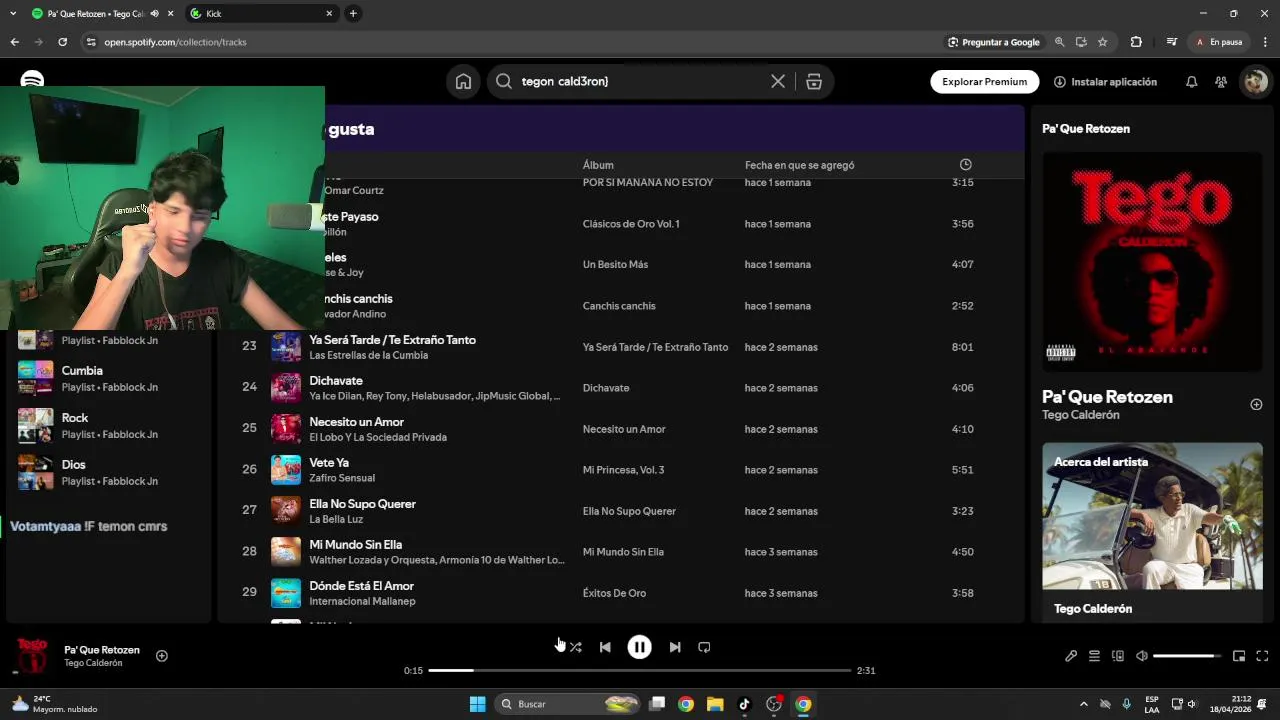This screenshot has height=720, width=1280.
Task: Sort by the Álbum column header
Action: point(598,165)
